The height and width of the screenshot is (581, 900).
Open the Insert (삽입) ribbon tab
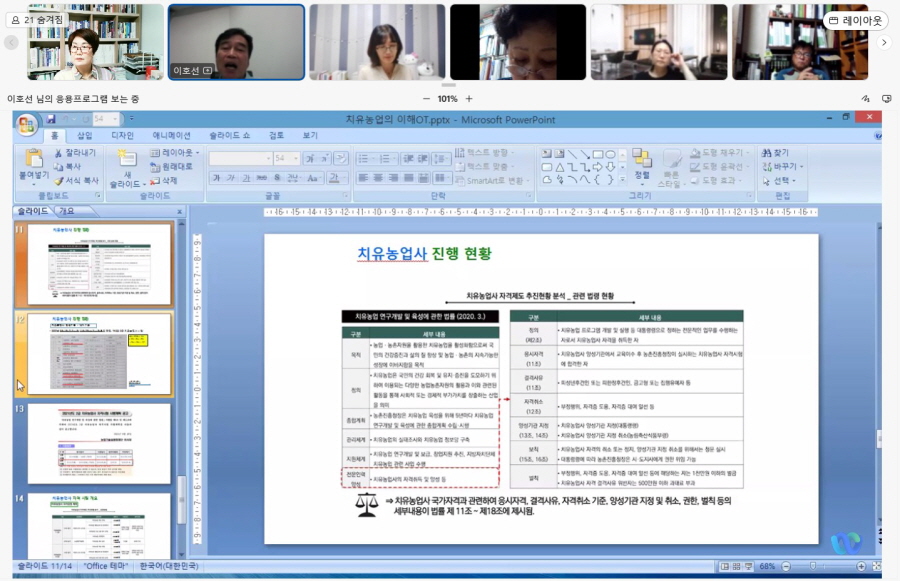[x=84, y=135]
